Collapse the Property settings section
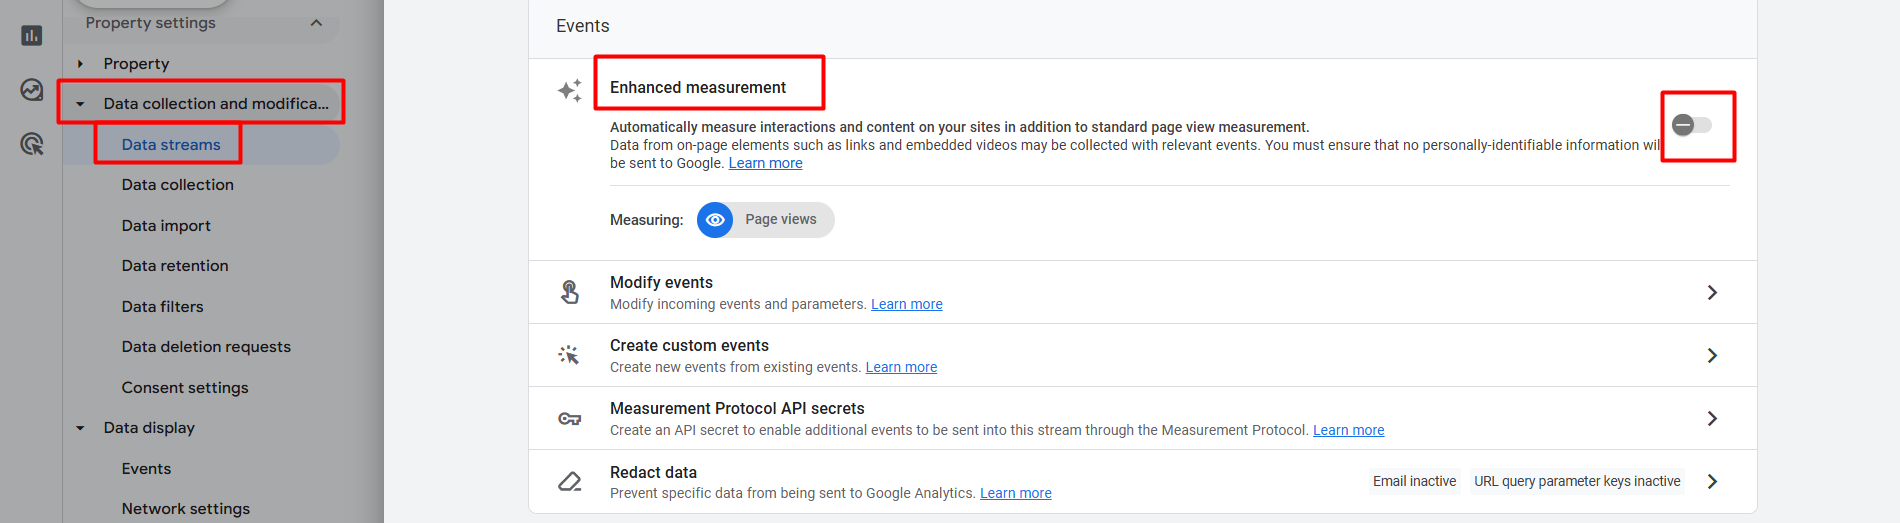This screenshot has height=523, width=1900. coord(316,23)
